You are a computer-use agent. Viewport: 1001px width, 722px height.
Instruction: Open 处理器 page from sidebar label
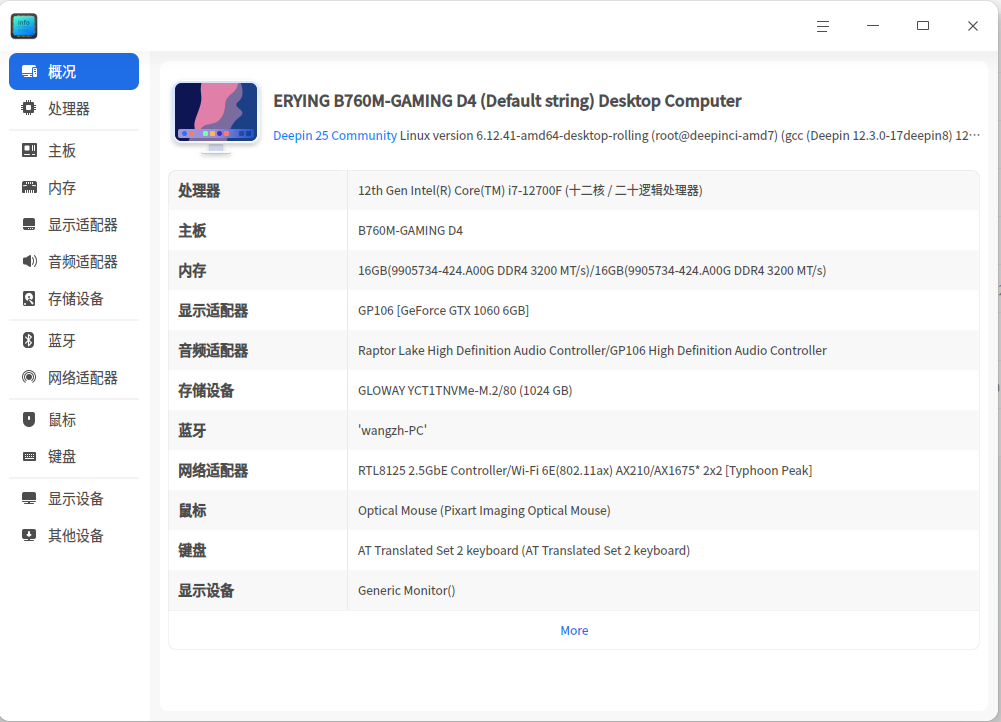pos(69,109)
